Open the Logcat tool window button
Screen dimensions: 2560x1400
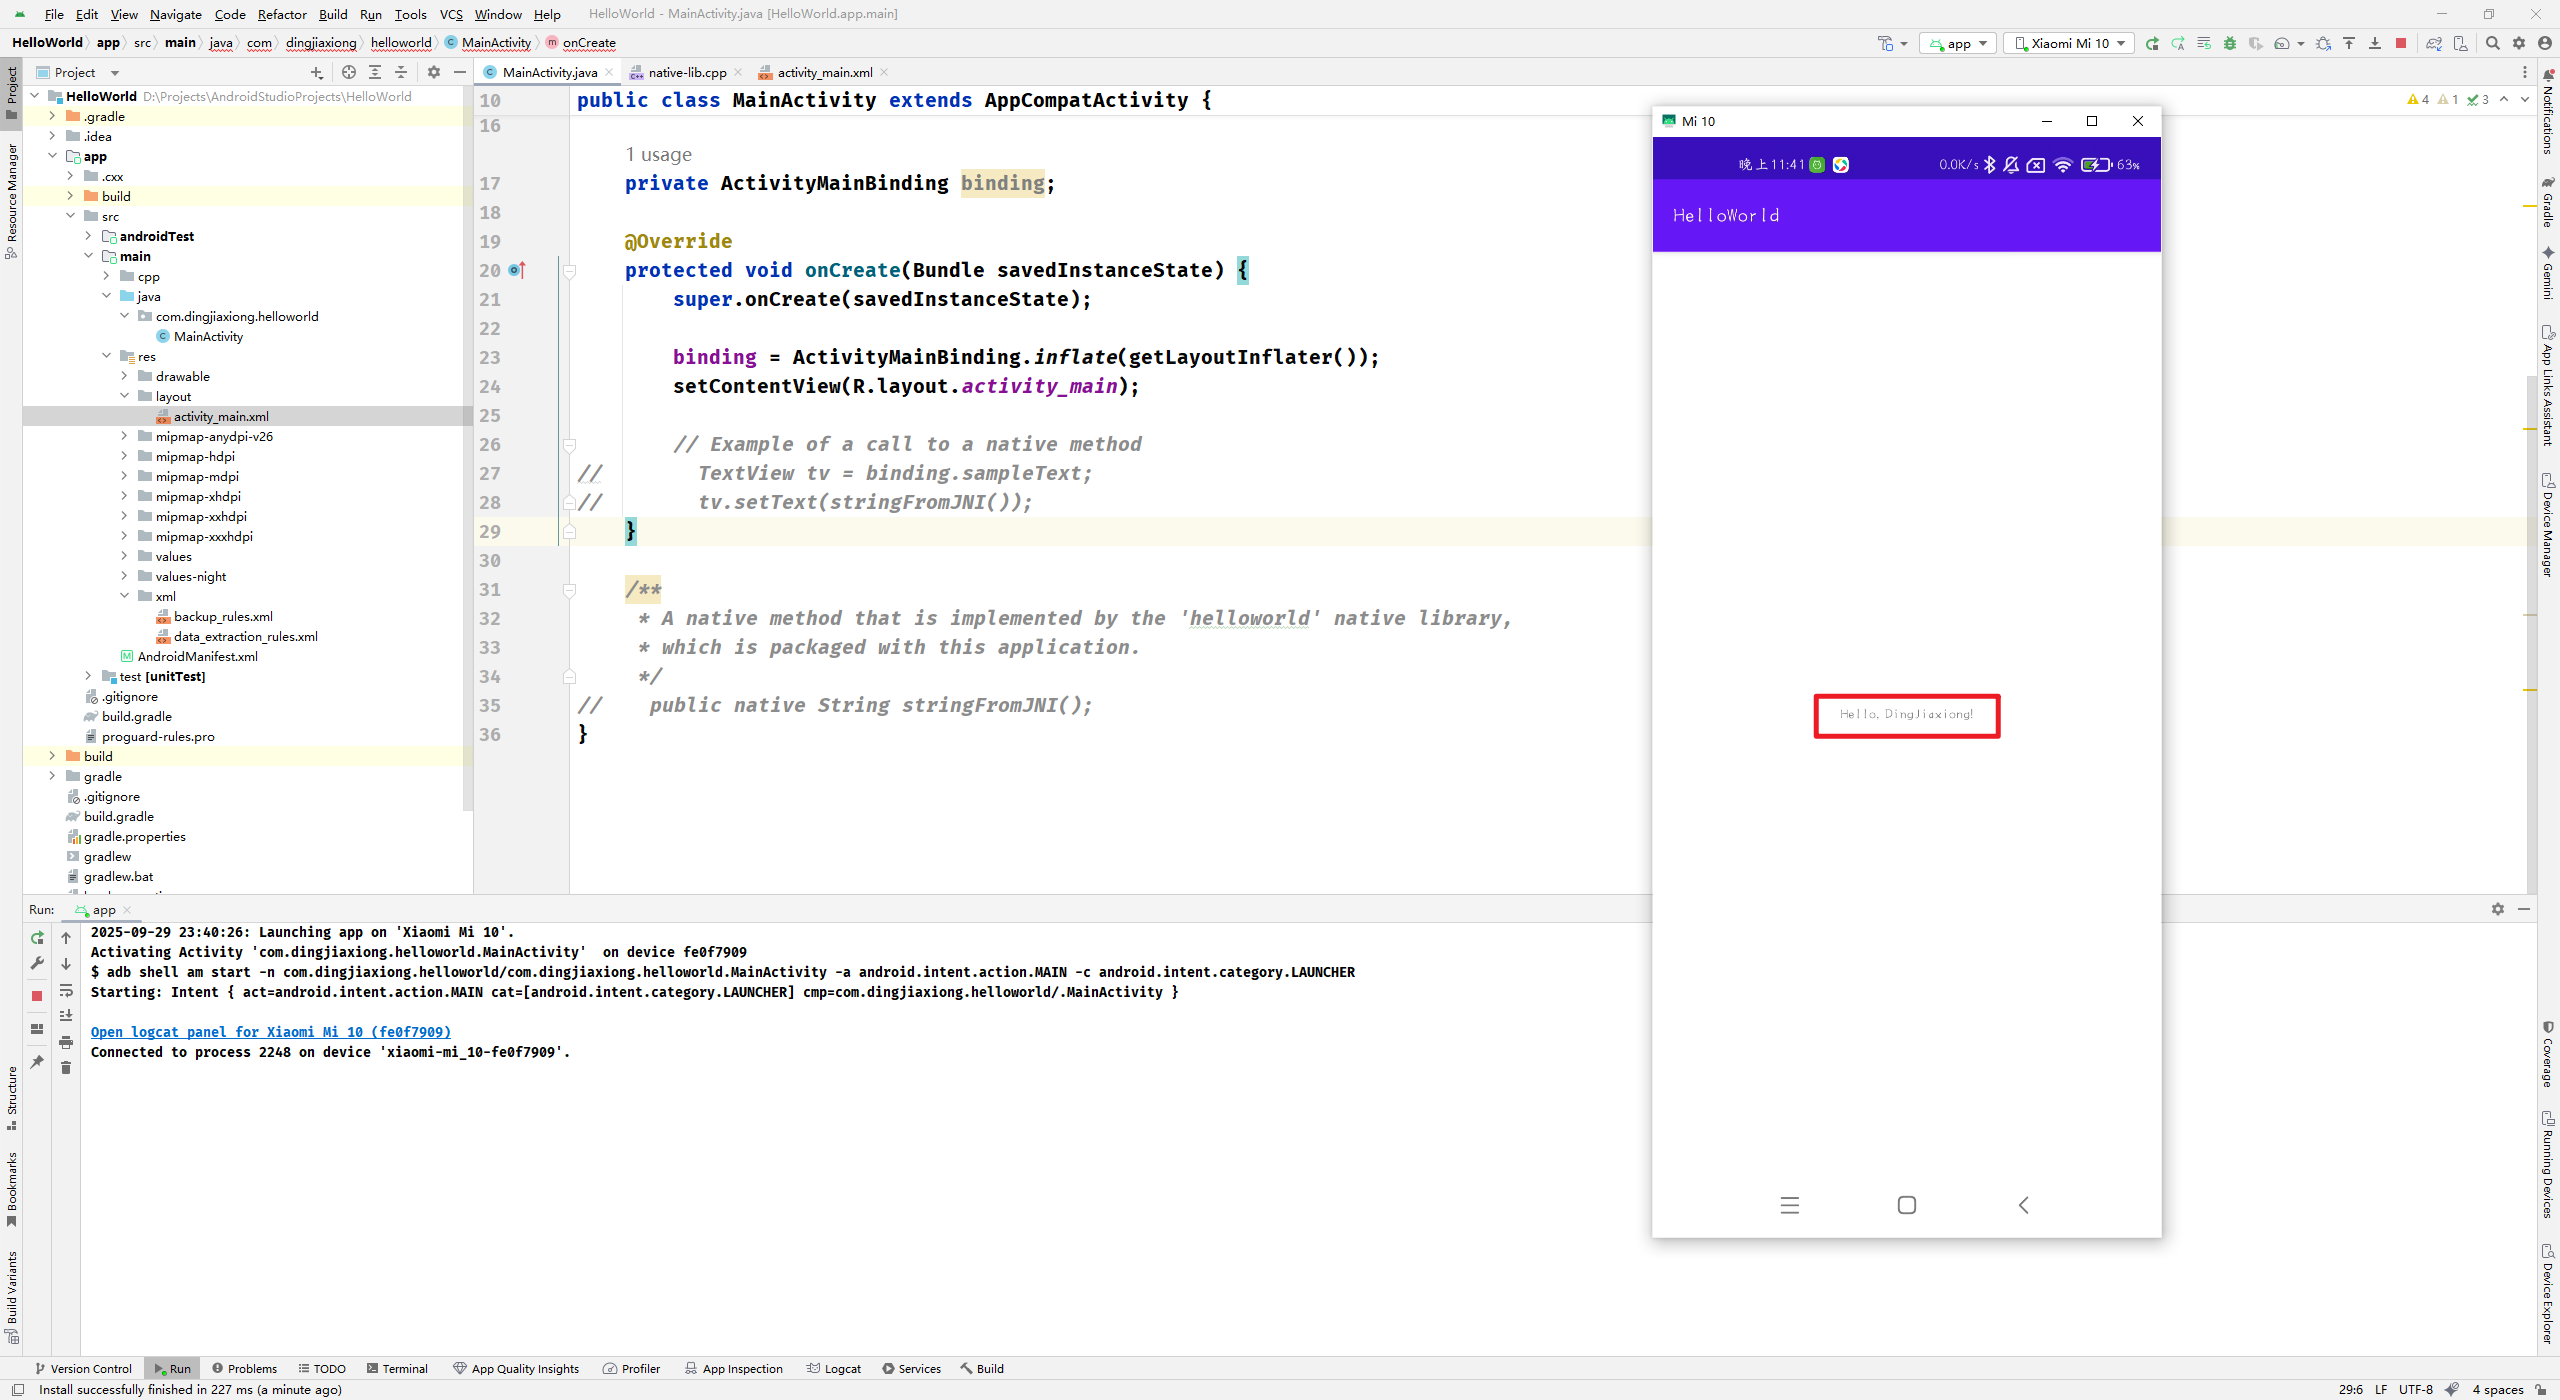coord(834,1369)
